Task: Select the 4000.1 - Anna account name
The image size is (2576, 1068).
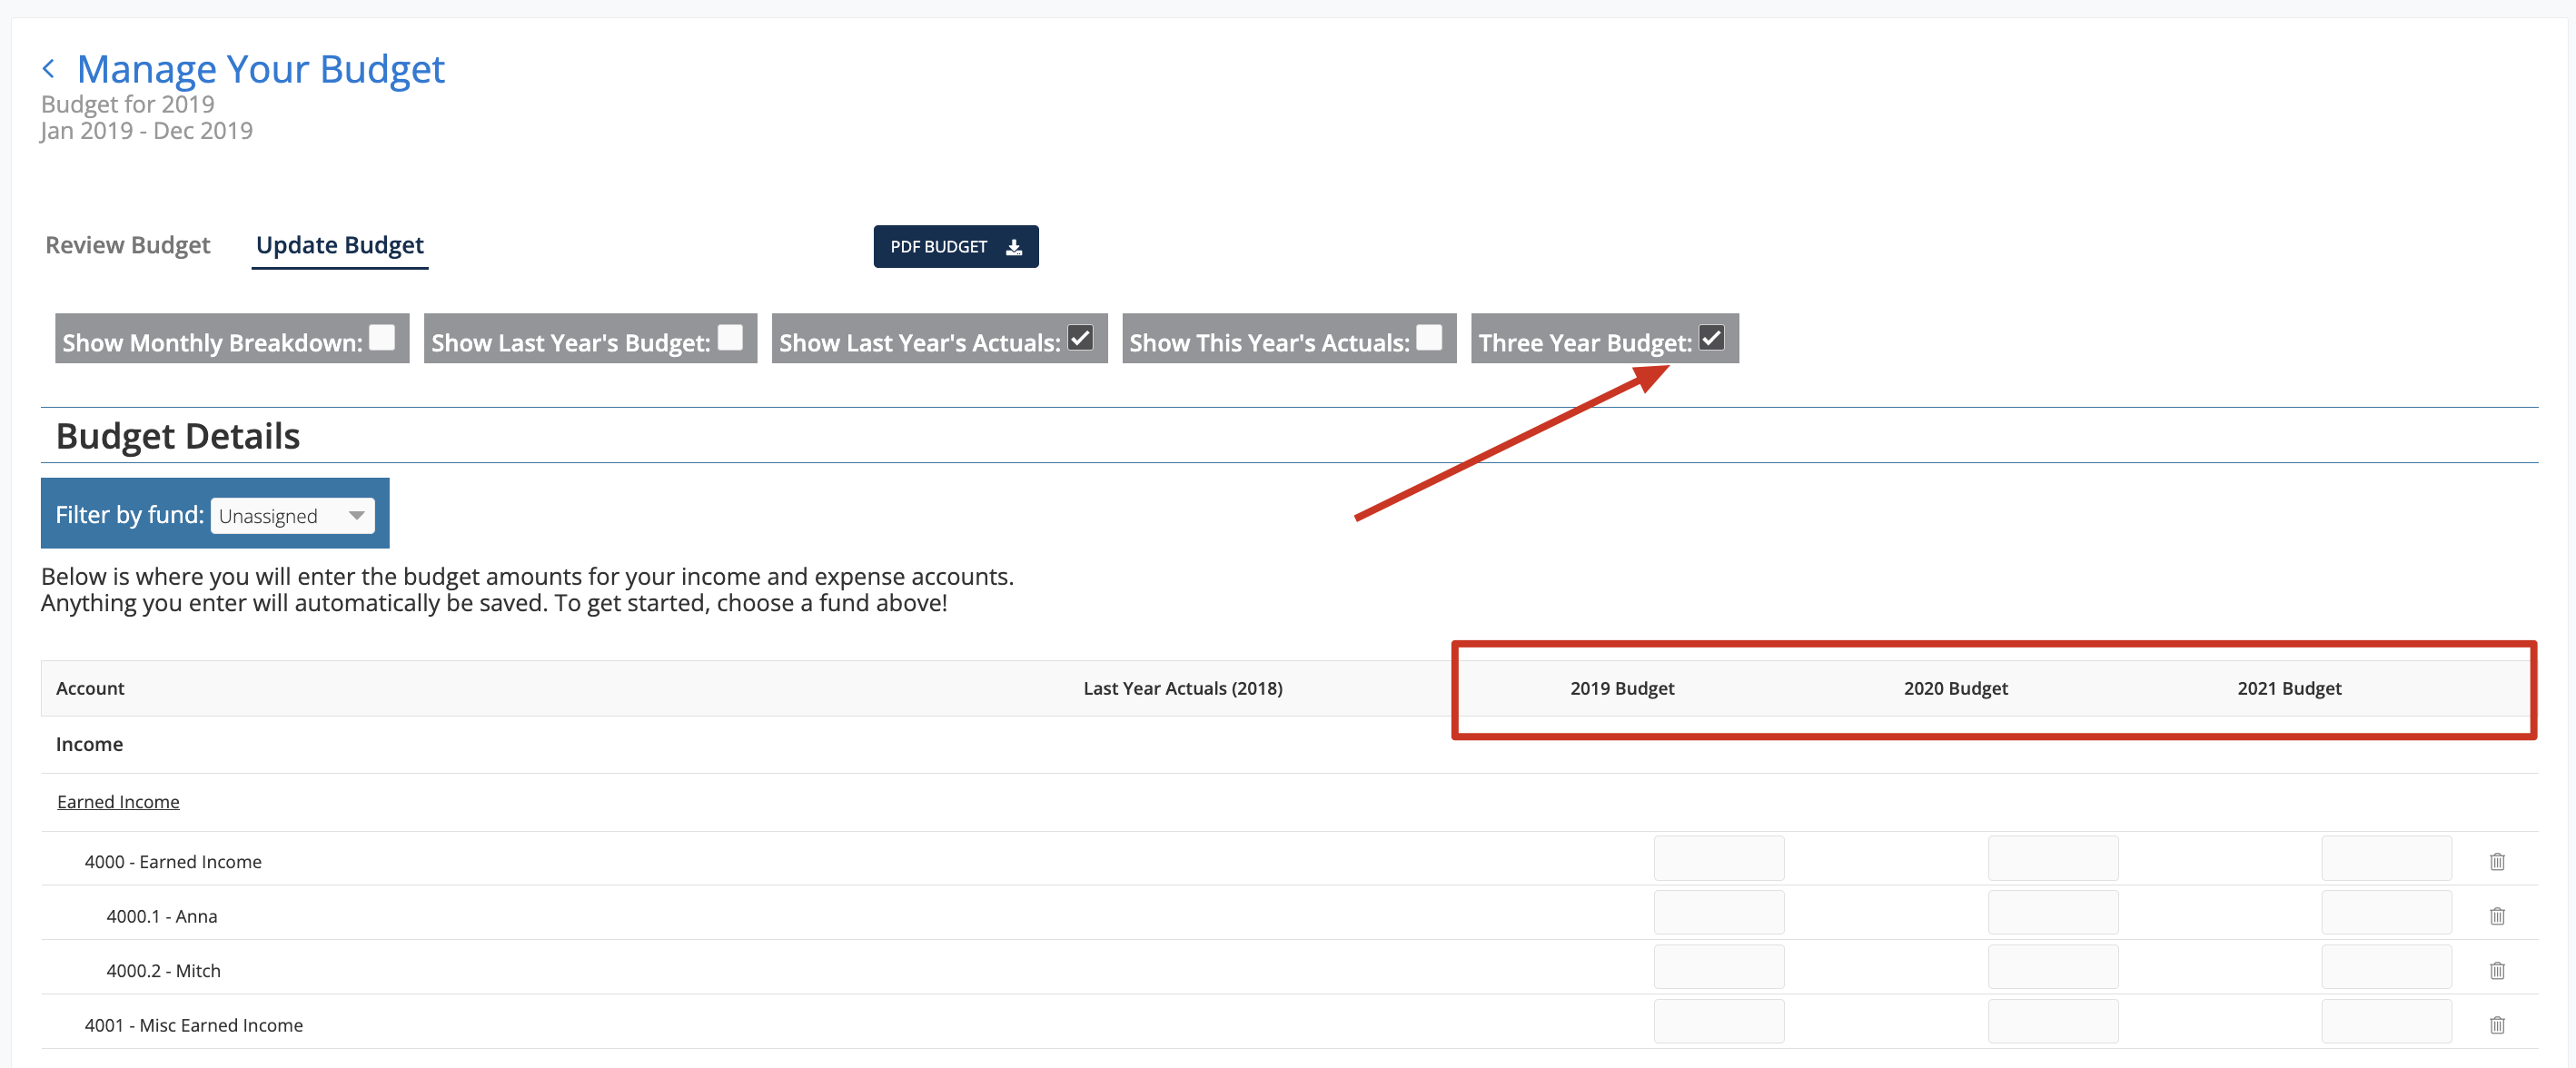Action: click(x=162, y=916)
